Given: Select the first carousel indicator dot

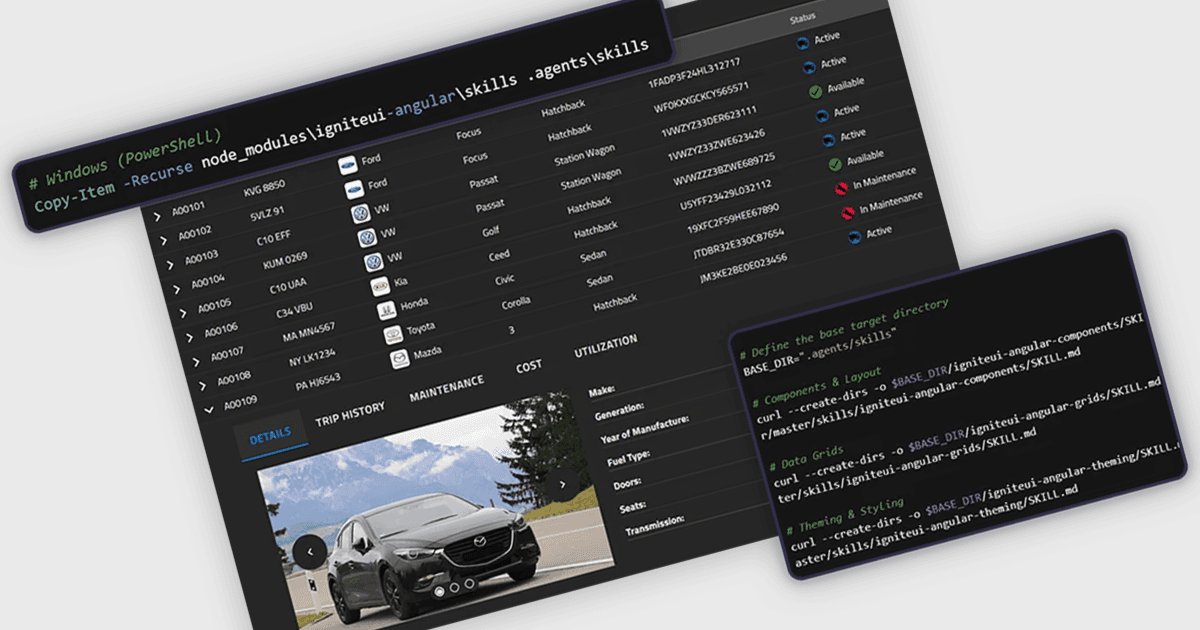Looking at the screenshot, I should 438,591.
